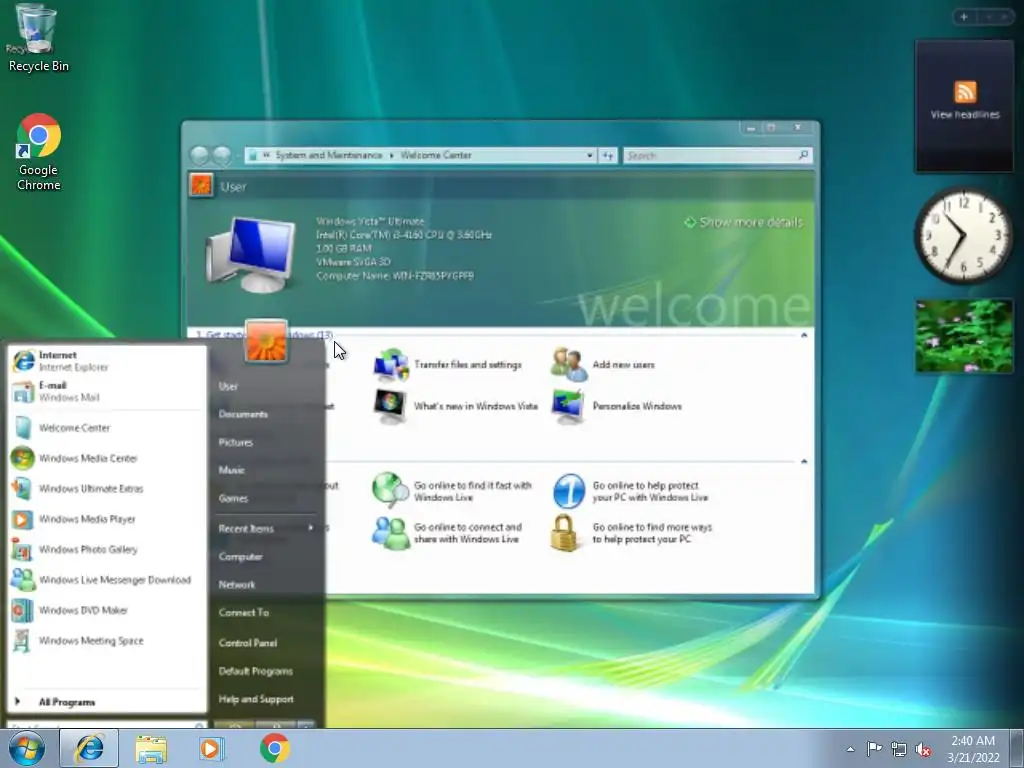Expand All Programs list
1024x768 pixels.
point(106,702)
